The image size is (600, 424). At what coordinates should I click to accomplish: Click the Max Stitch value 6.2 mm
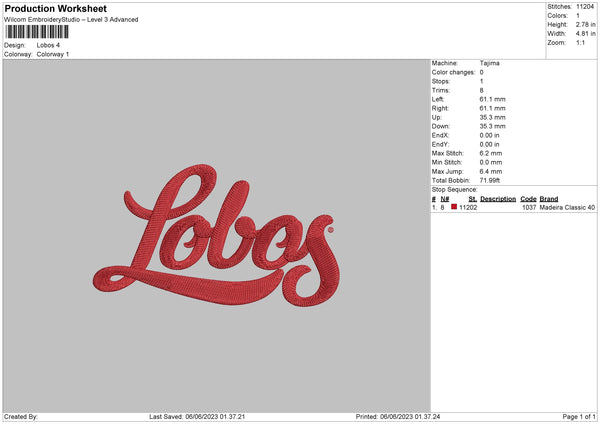click(491, 153)
